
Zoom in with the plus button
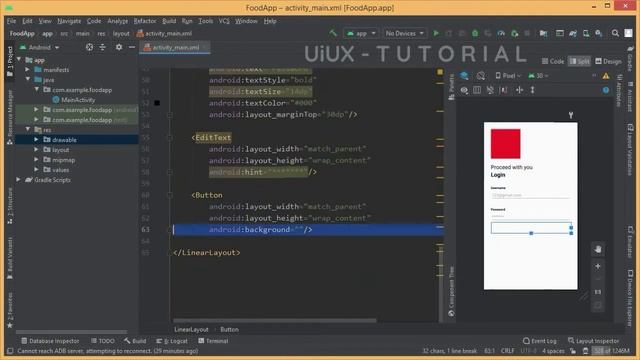[x=598, y=266]
